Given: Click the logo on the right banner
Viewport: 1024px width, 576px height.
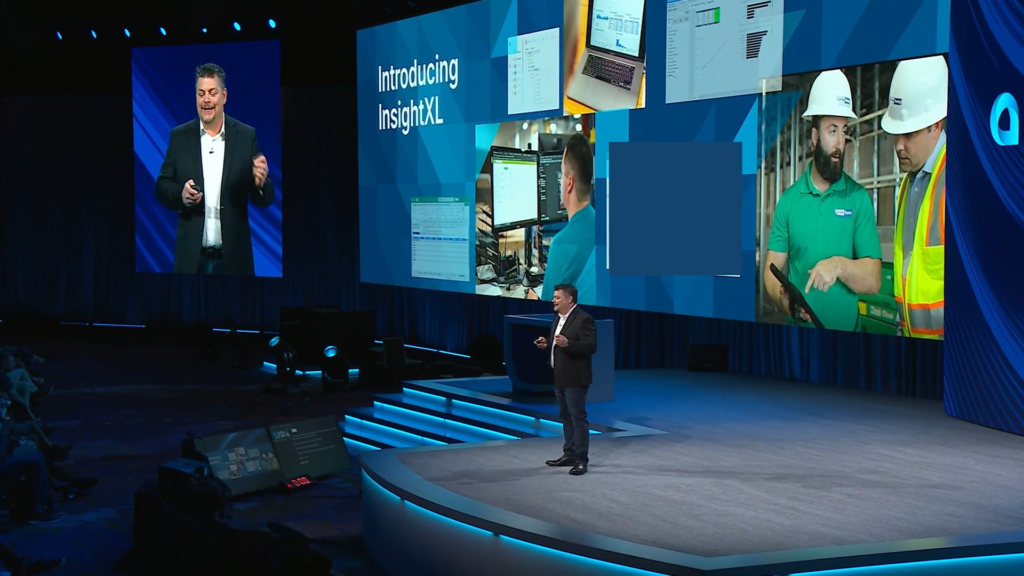Looking at the screenshot, I should coord(1003,118).
